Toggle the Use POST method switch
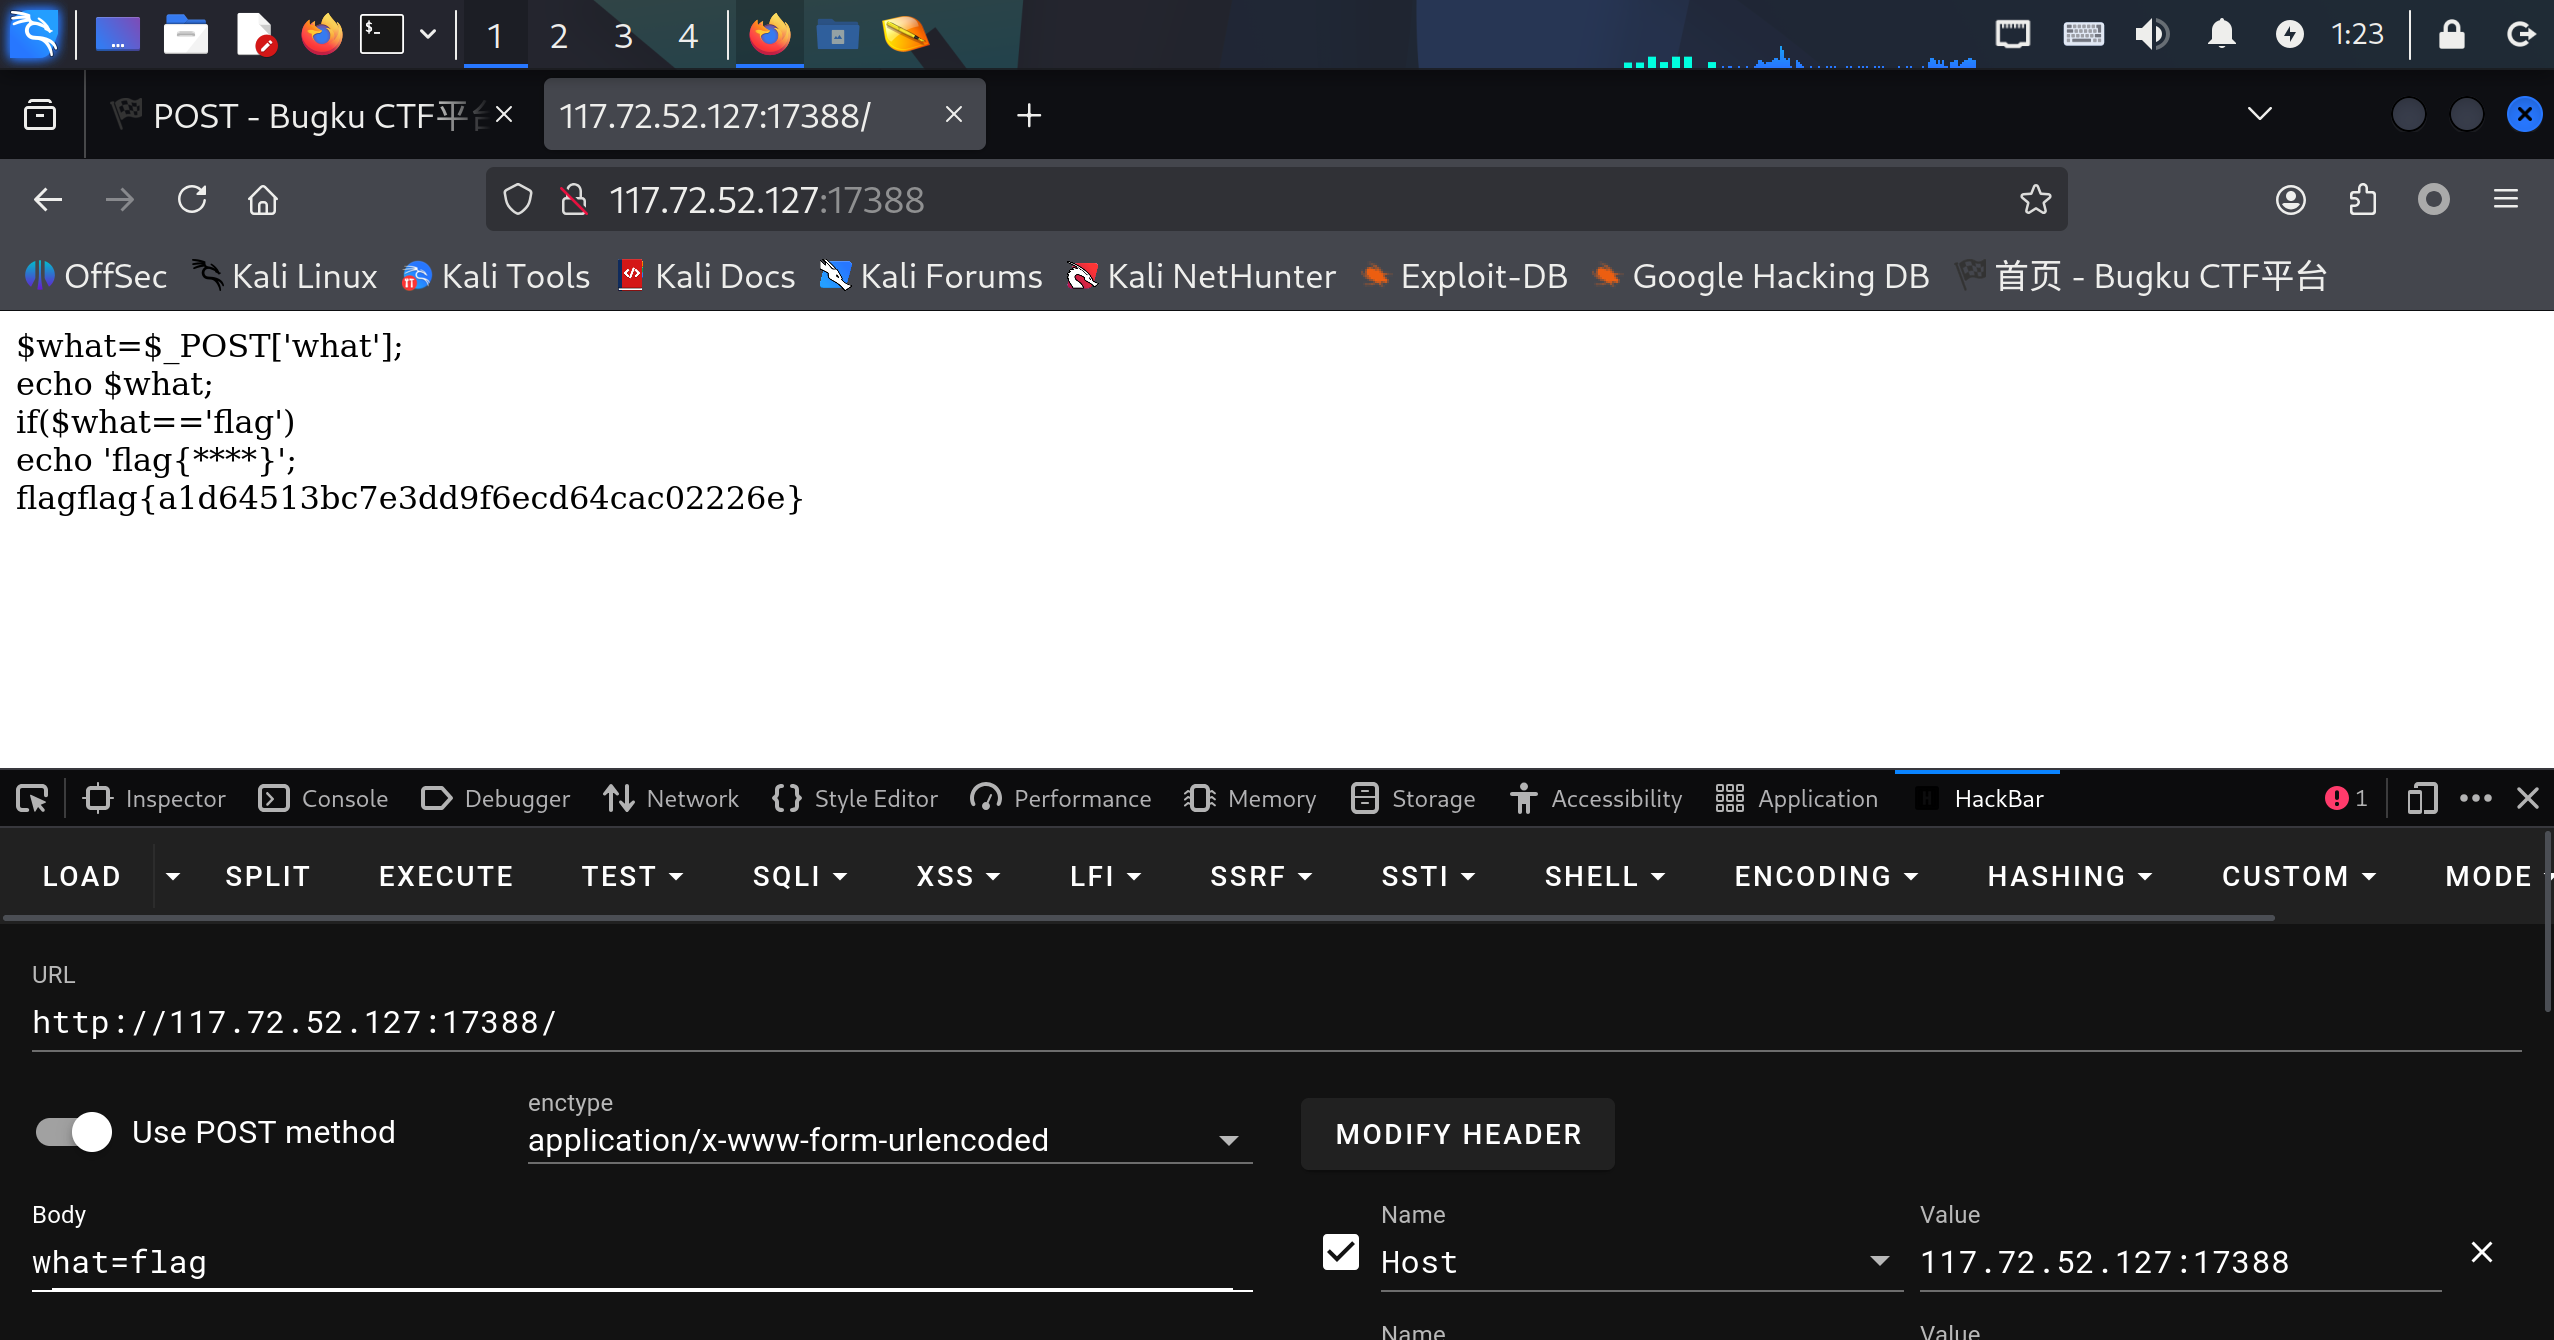The width and height of the screenshot is (2554, 1340). coord(74,1132)
